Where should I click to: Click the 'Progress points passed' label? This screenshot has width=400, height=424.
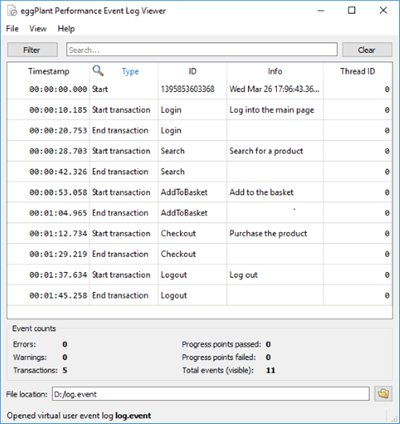tap(221, 344)
